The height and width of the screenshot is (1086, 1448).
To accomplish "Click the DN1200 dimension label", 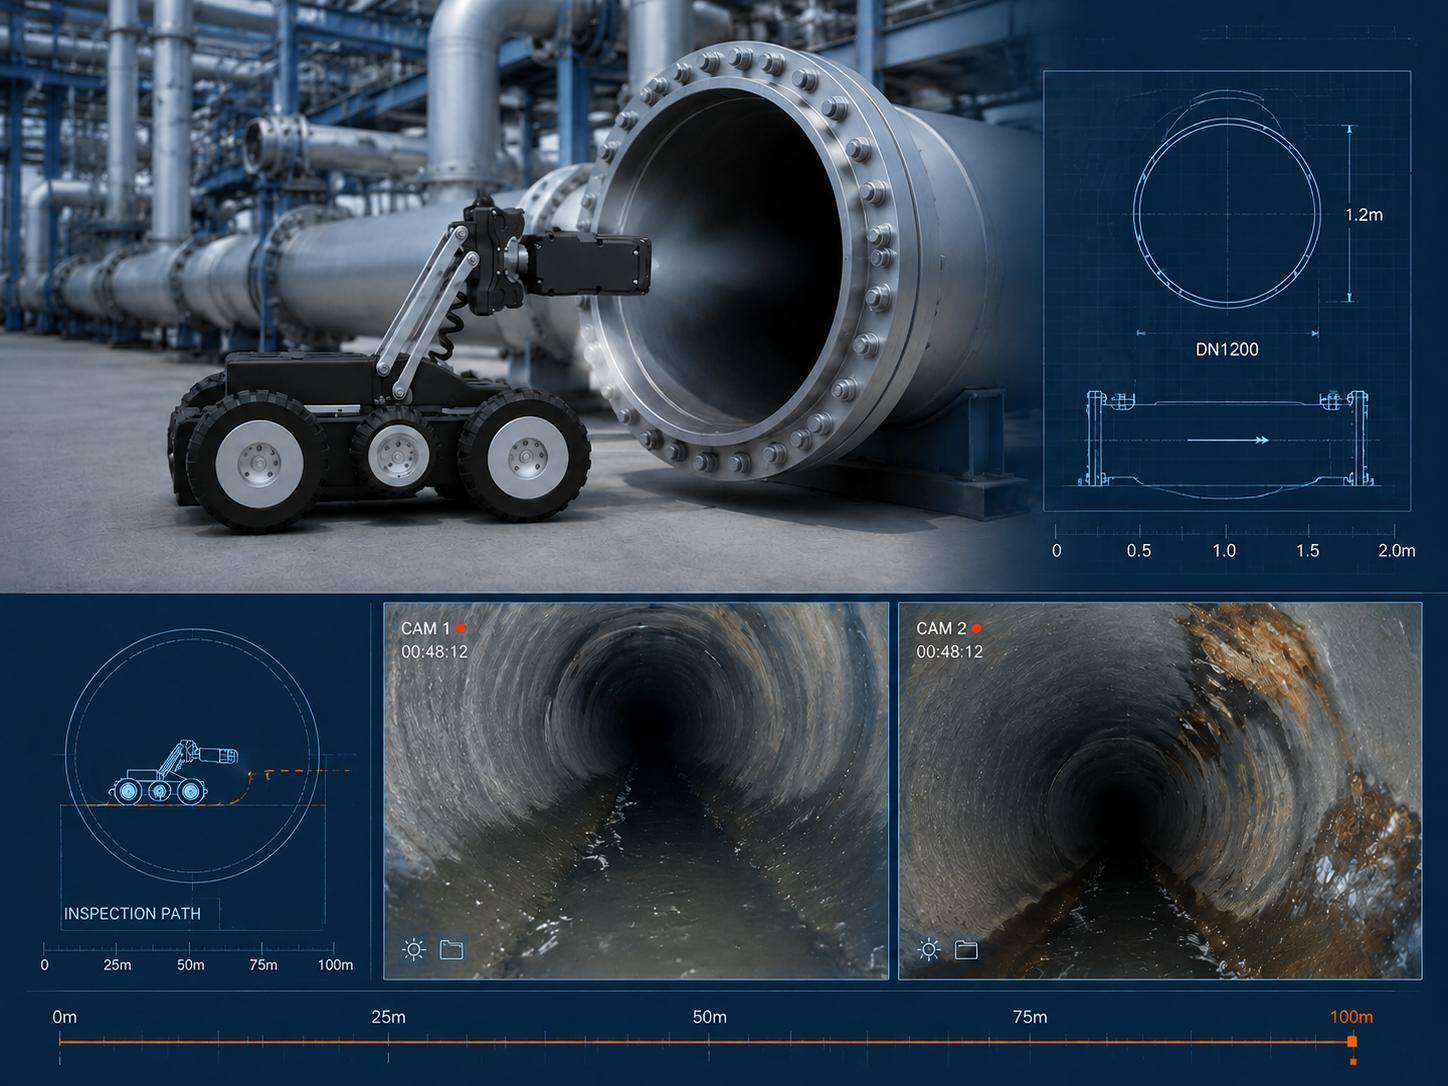I will (1227, 349).
